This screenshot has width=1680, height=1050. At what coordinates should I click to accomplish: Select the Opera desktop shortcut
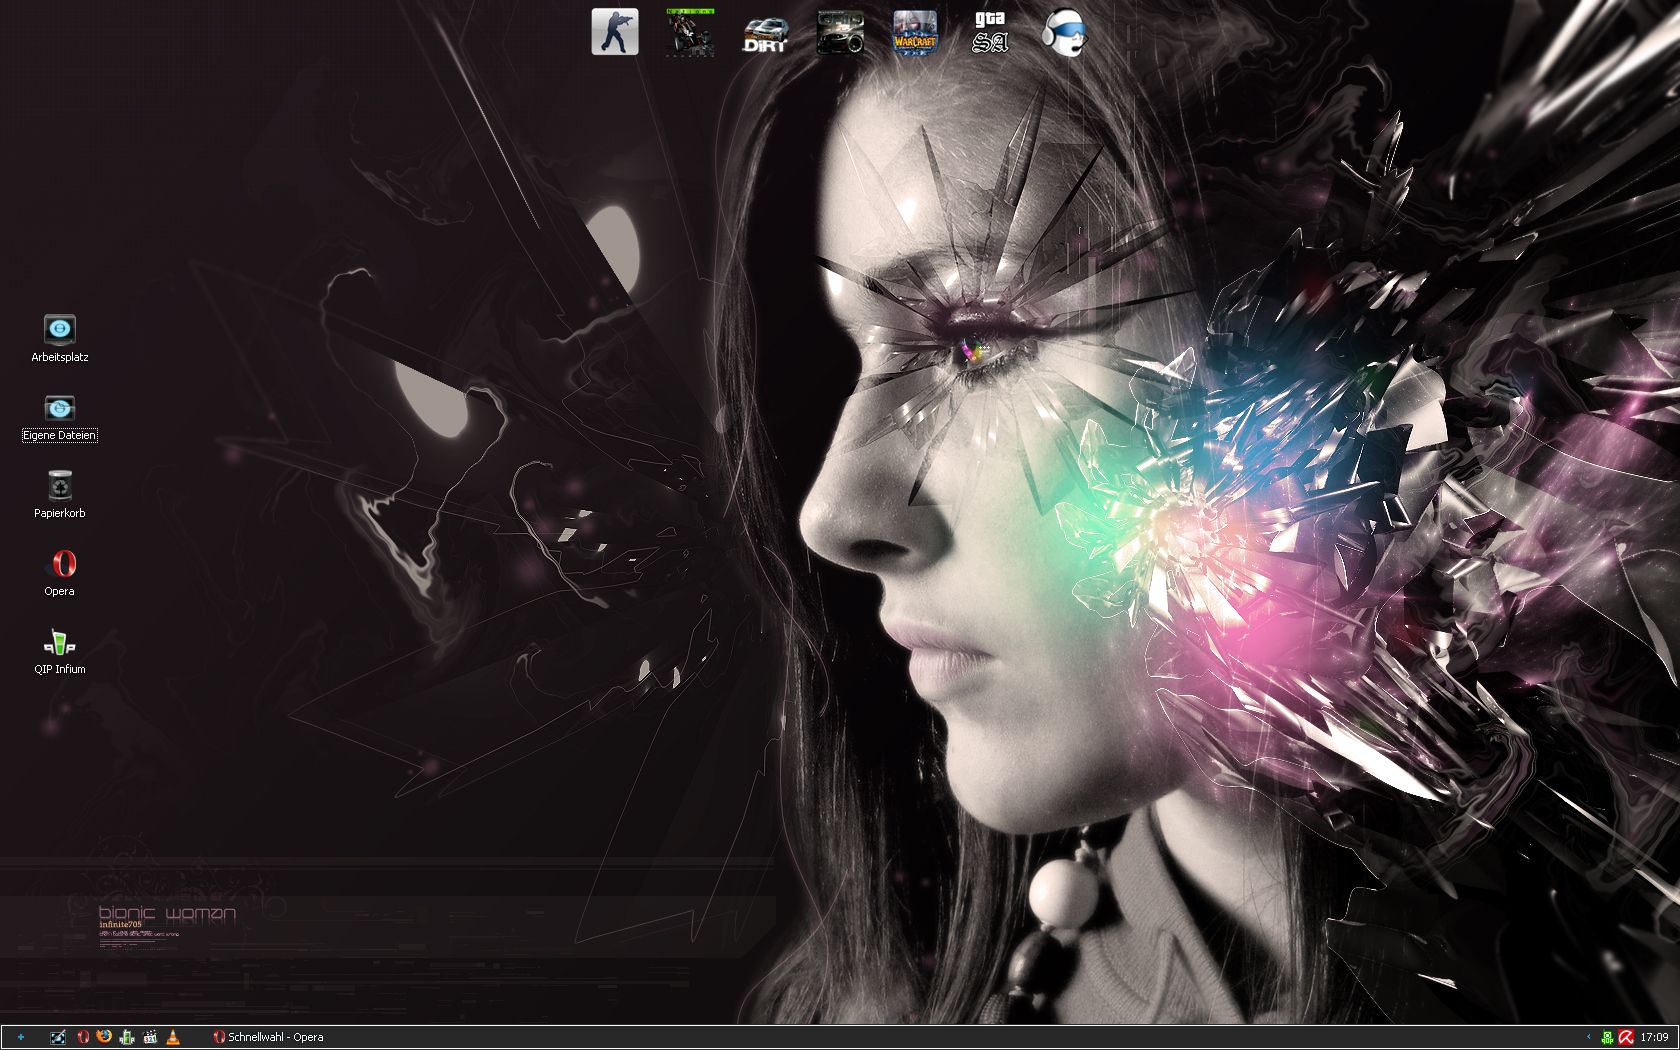tap(60, 563)
